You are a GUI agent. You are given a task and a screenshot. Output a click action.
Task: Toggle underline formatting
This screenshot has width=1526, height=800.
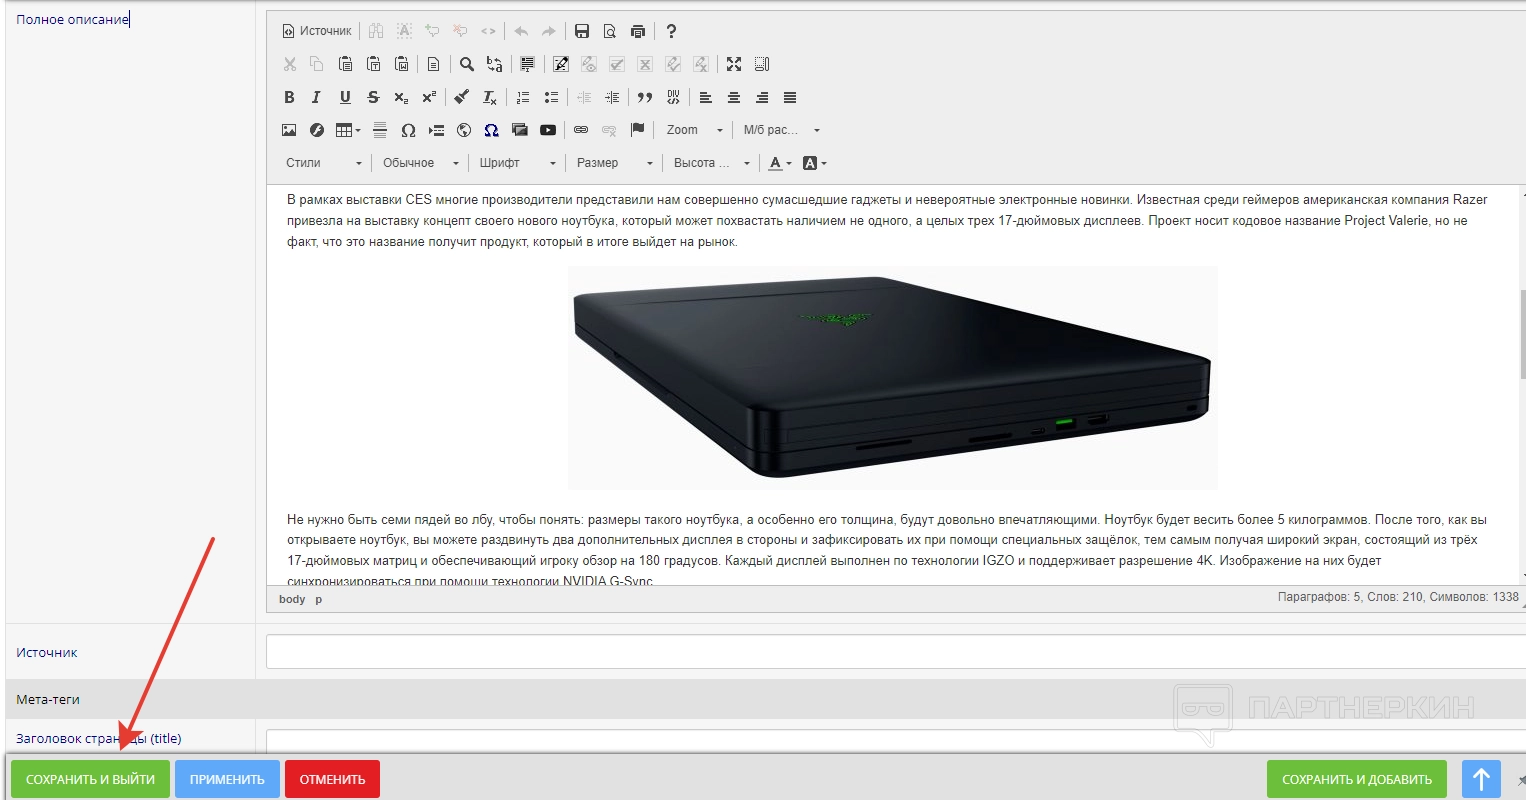click(x=345, y=97)
